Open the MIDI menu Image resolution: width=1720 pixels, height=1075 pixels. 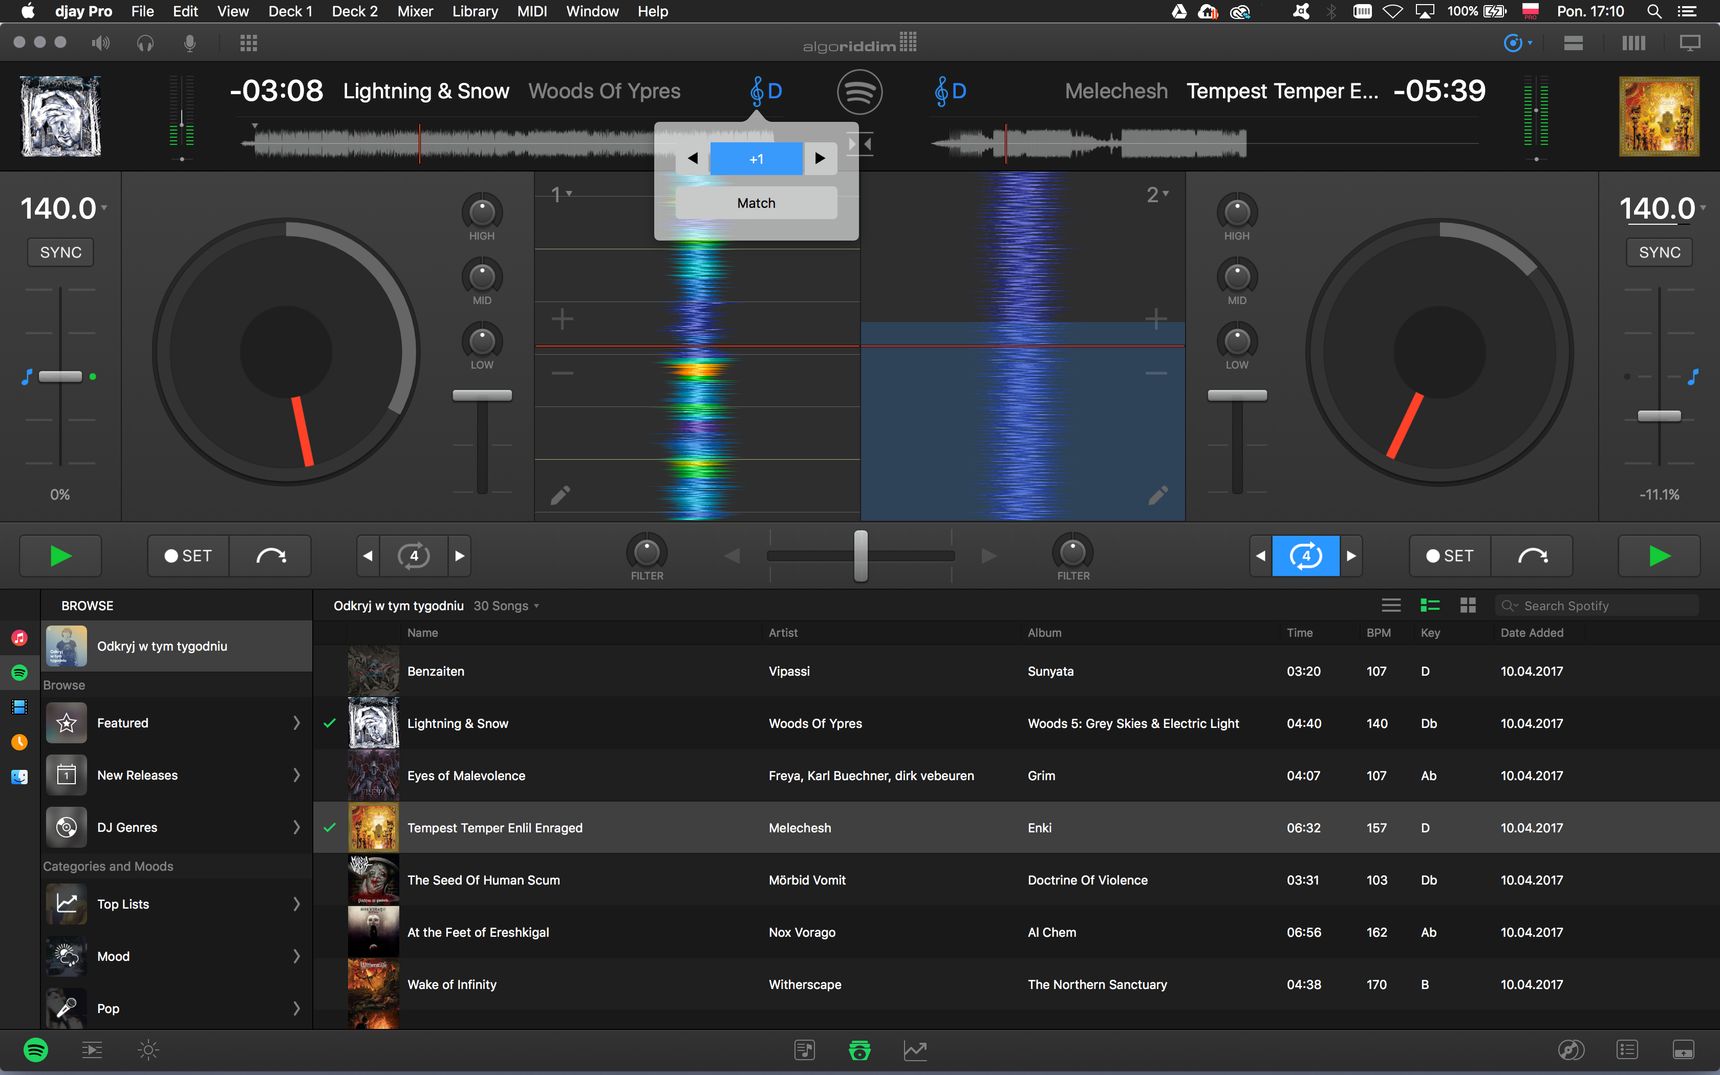(x=532, y=11)
